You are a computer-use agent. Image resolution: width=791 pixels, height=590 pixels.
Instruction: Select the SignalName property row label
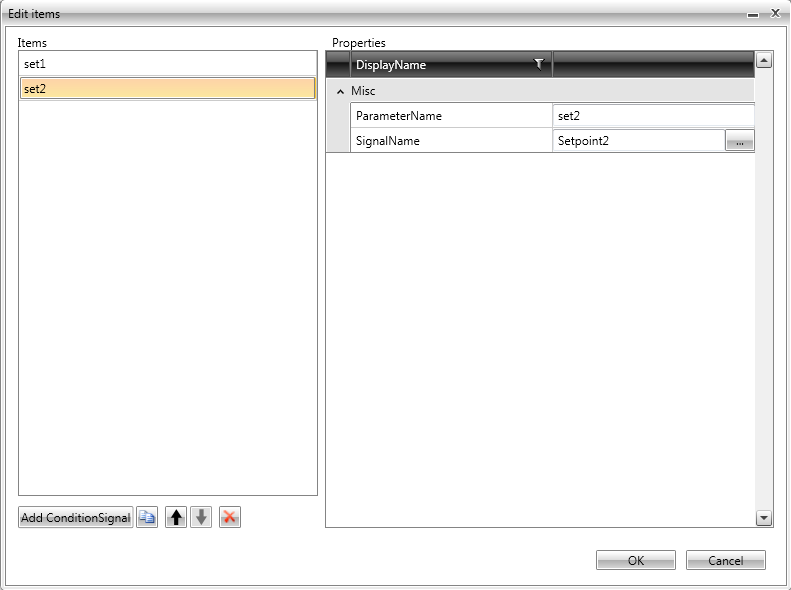[x=450, y=141]
